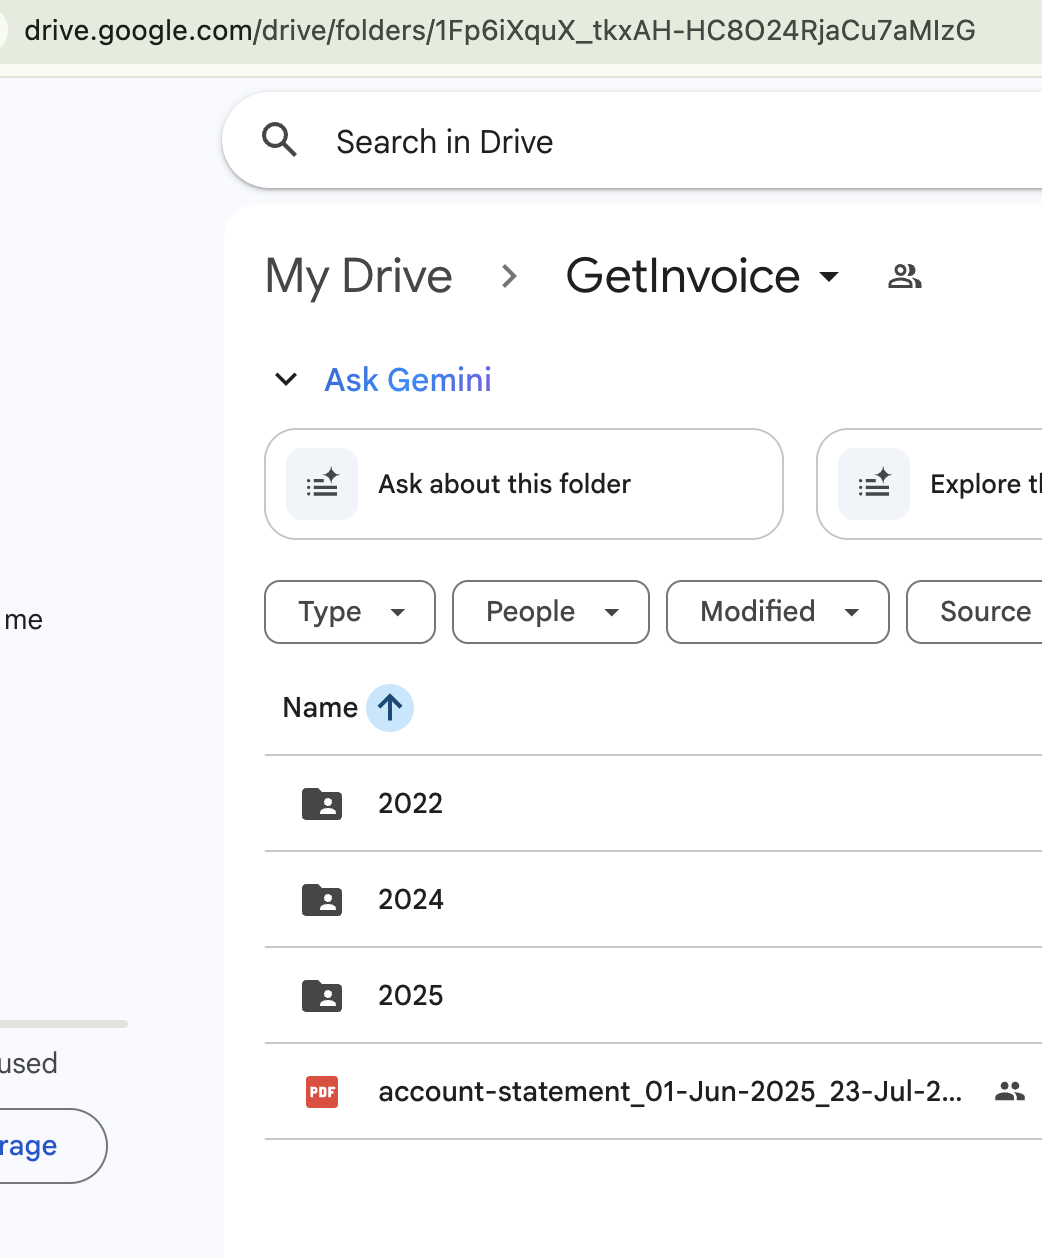The width and height of the screenshot is (1042, 1258).
Task: Click the shared people icon beside GetInvoice
Action: pos(904,276)
